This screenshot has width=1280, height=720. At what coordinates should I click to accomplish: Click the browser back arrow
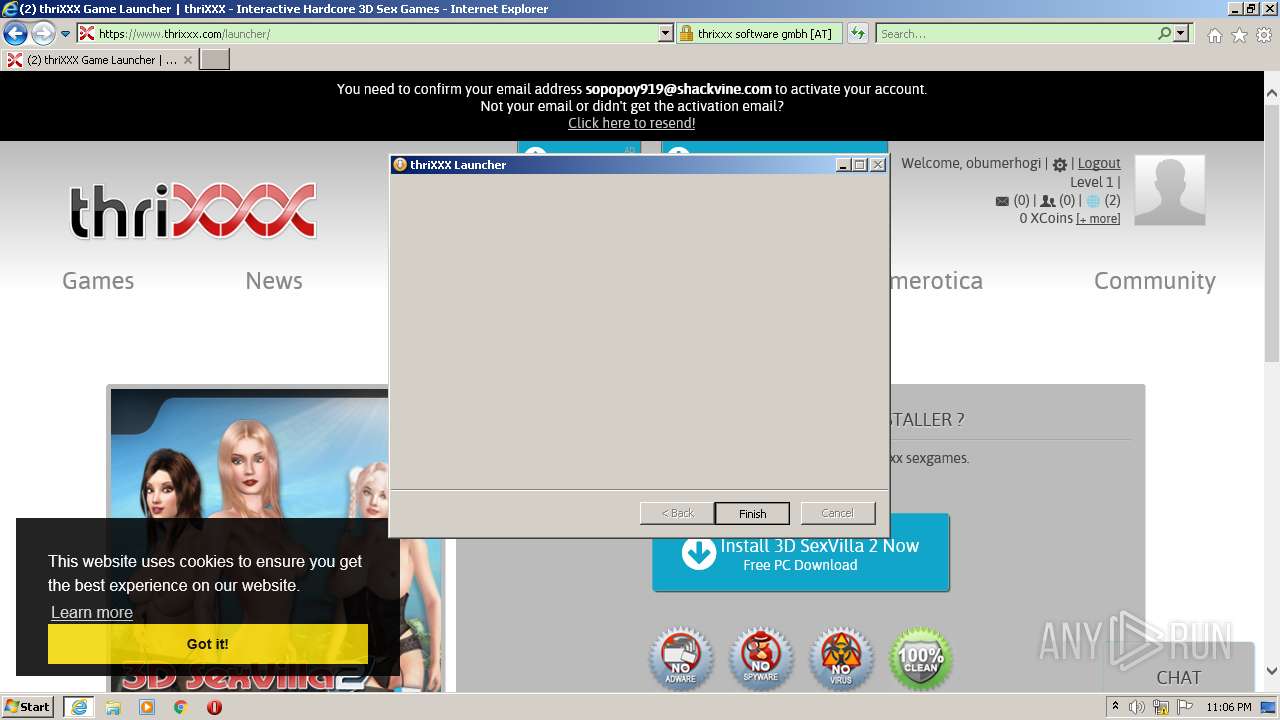tap(15, 33)
